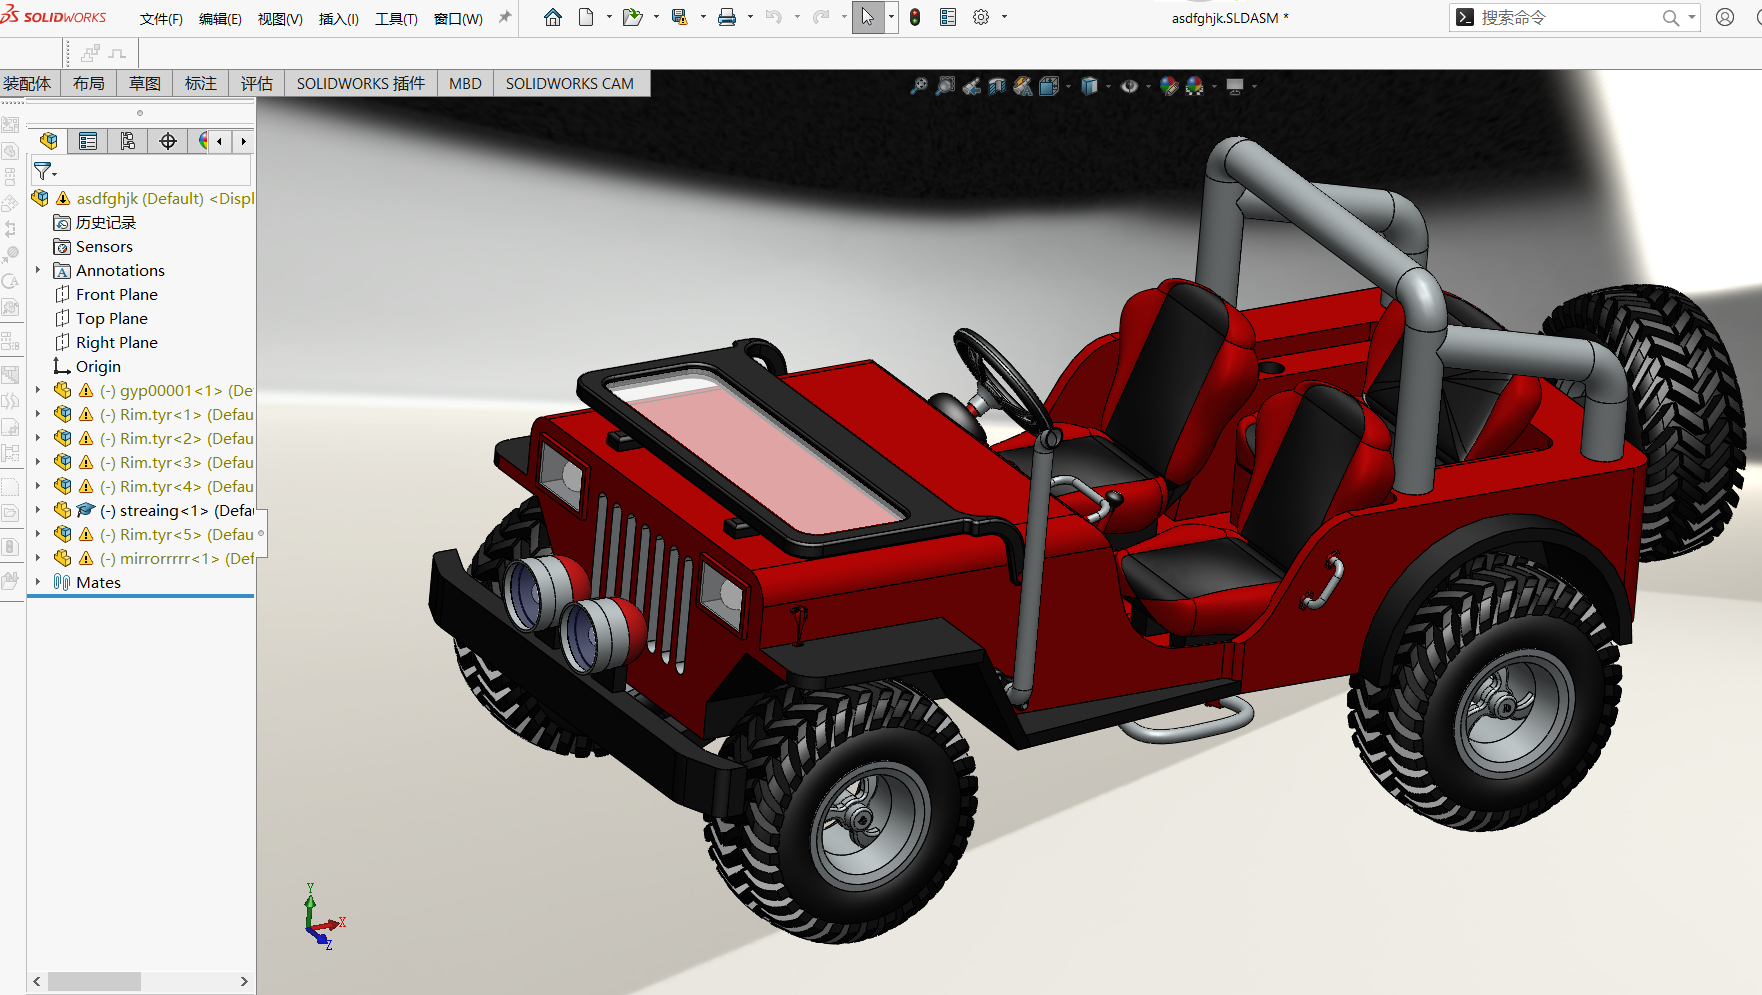
Task: Click Zoom to Fit icon
Action: coord(919,86)
